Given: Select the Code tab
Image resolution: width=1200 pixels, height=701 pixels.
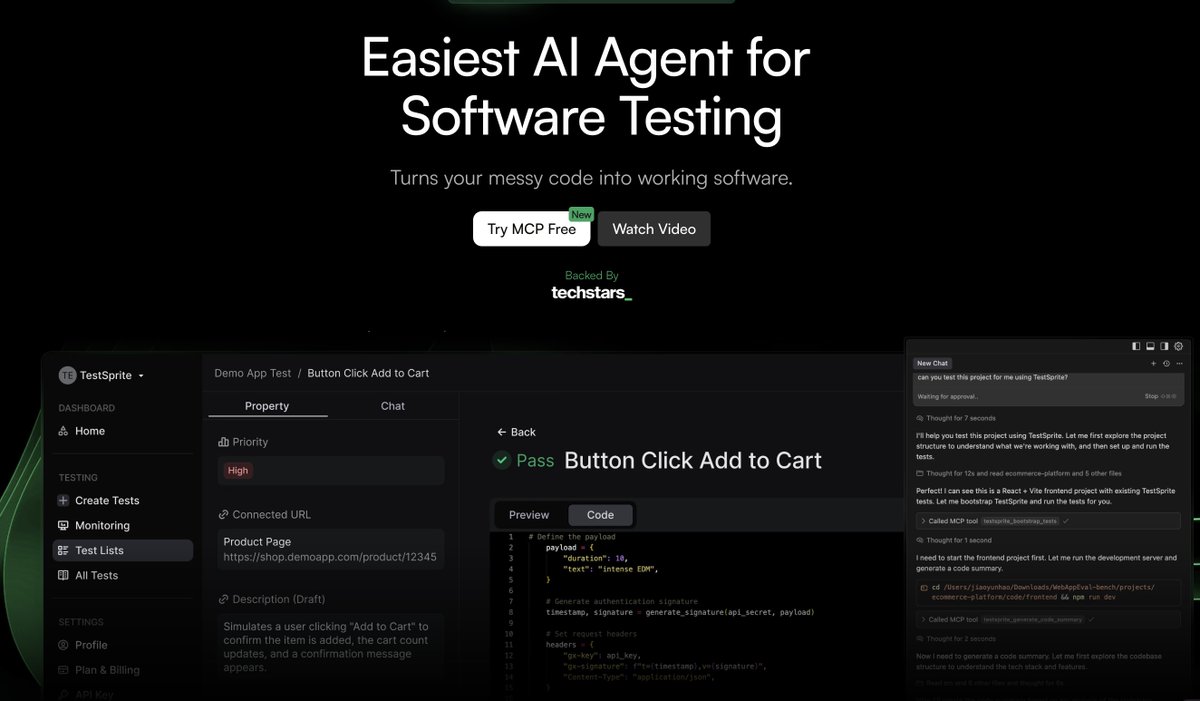Looking at the screenshot, I should pos(600,515).
